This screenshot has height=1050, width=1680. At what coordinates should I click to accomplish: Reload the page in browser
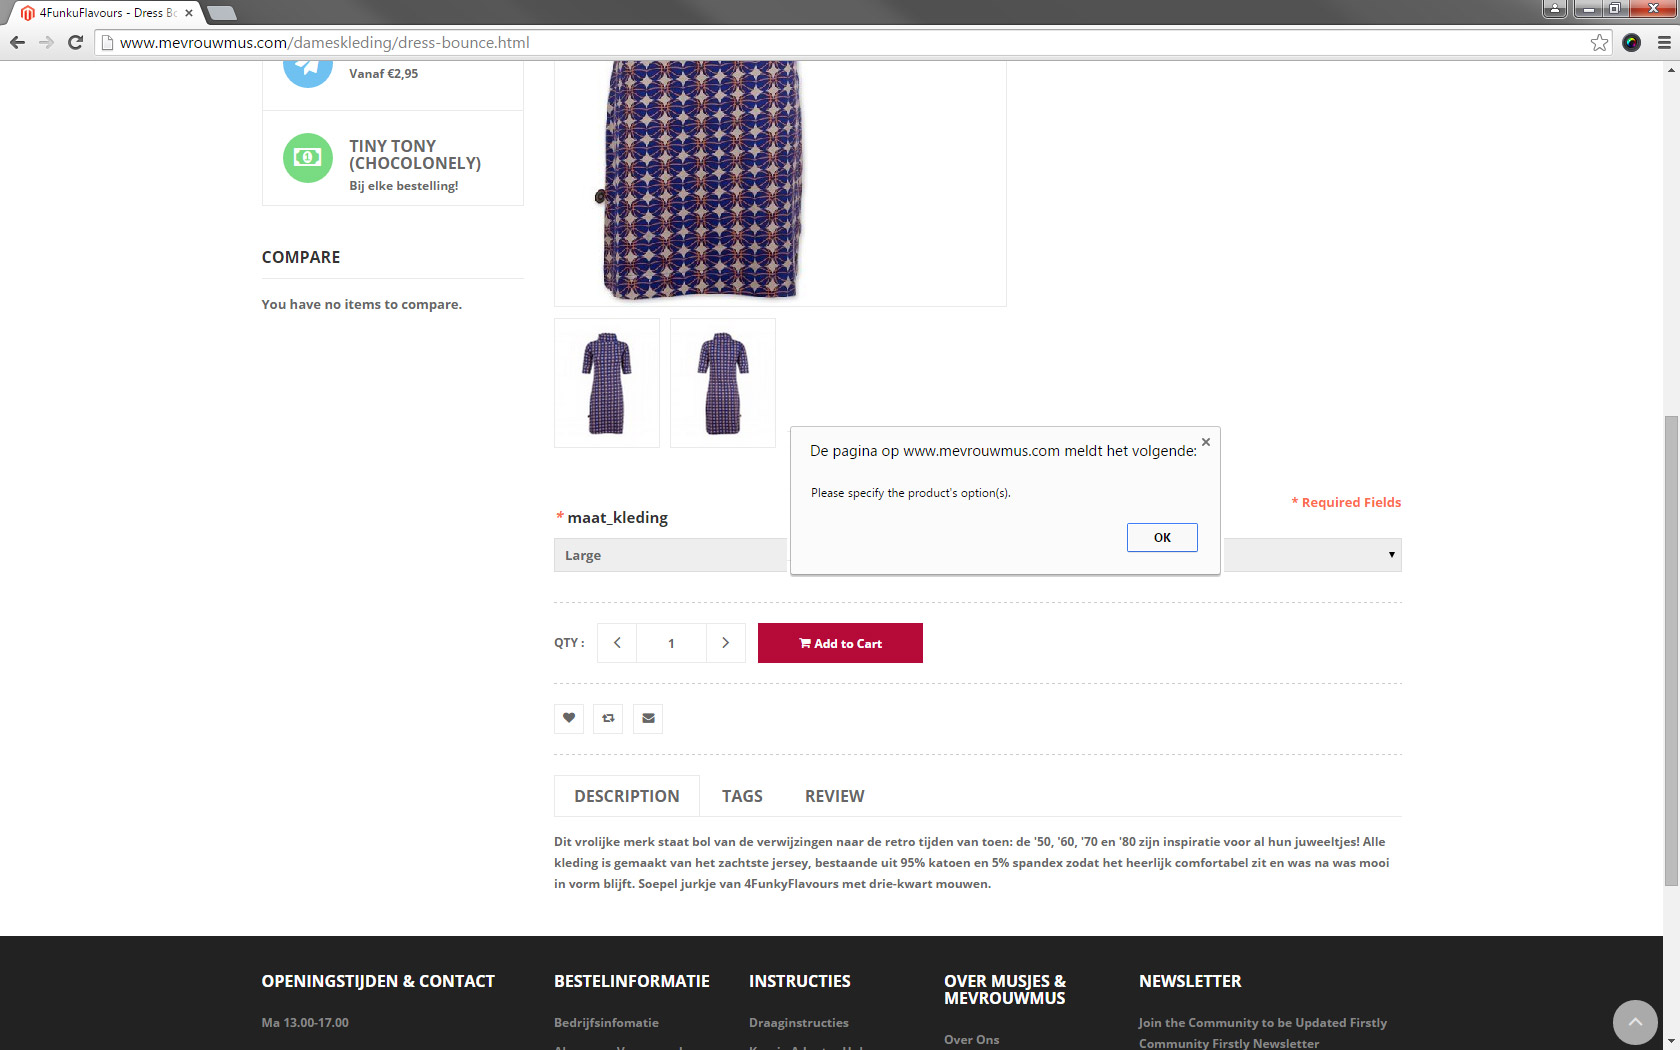coord(75,42)
